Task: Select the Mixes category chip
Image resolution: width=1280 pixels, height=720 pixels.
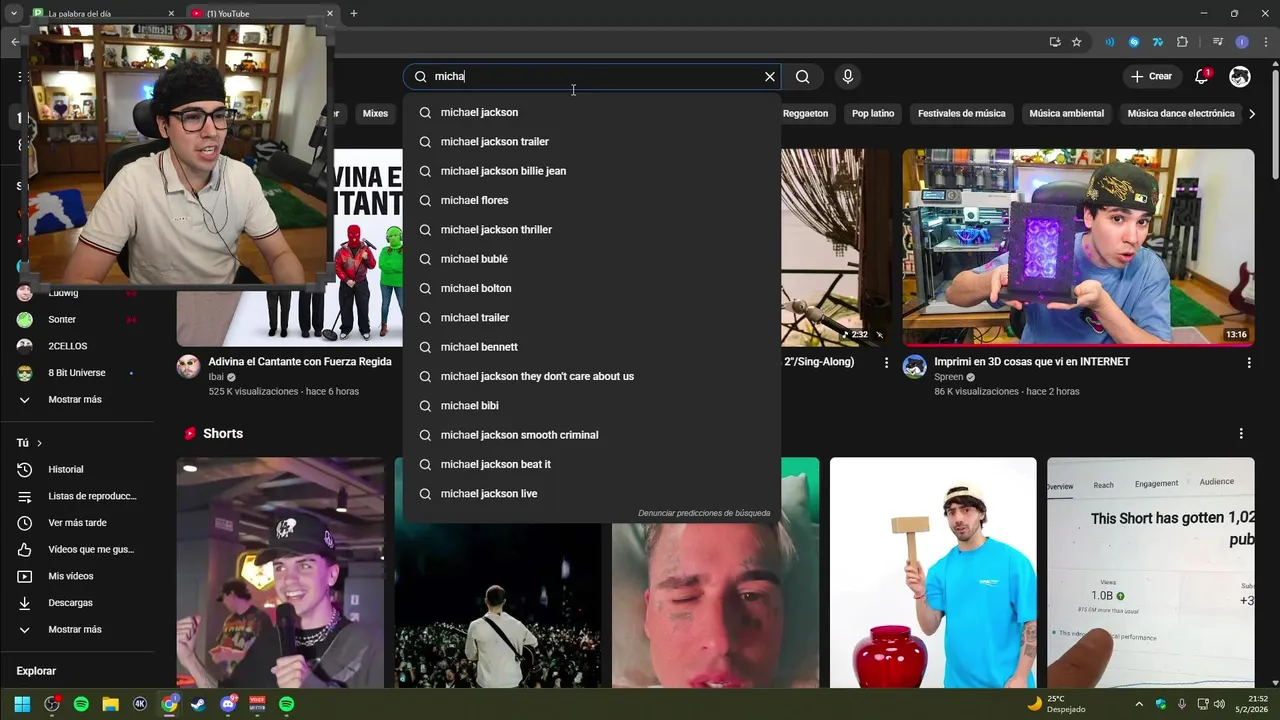Action: [x=375, y=114]
